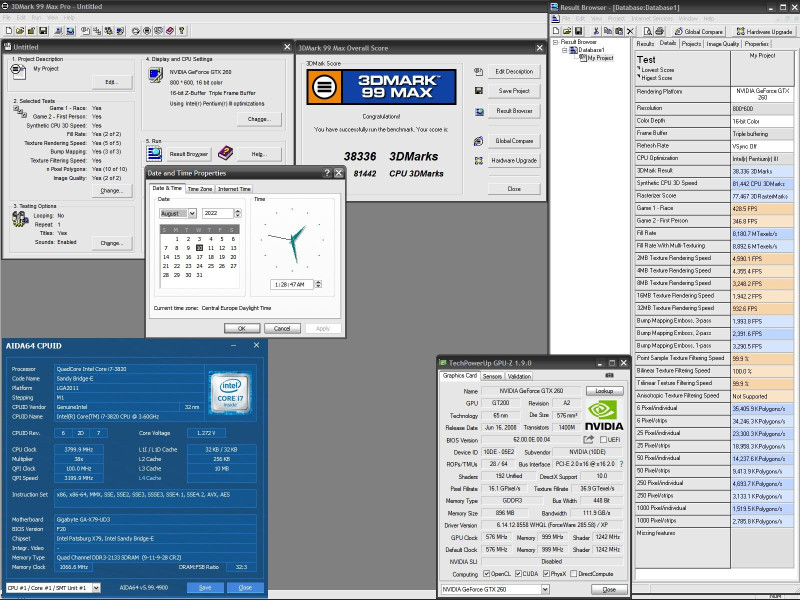Toggle the CUDA checkbox in GPU-Z
Viewport: 800px width, 600px height.
(x=518, y=573)
